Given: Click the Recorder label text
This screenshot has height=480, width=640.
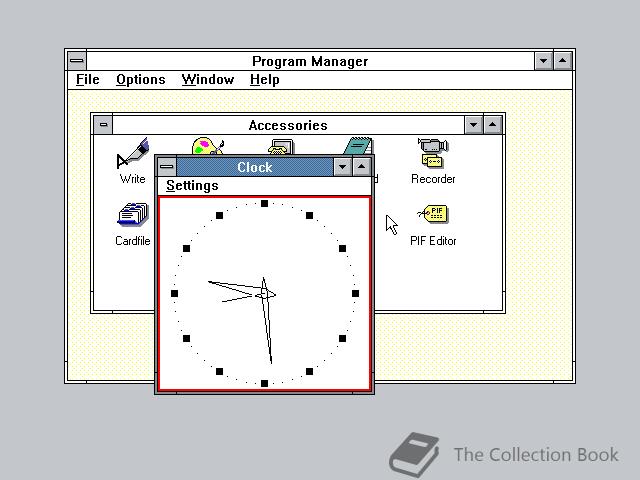Looking at the screenshot, I should click(x=433, y=179).
